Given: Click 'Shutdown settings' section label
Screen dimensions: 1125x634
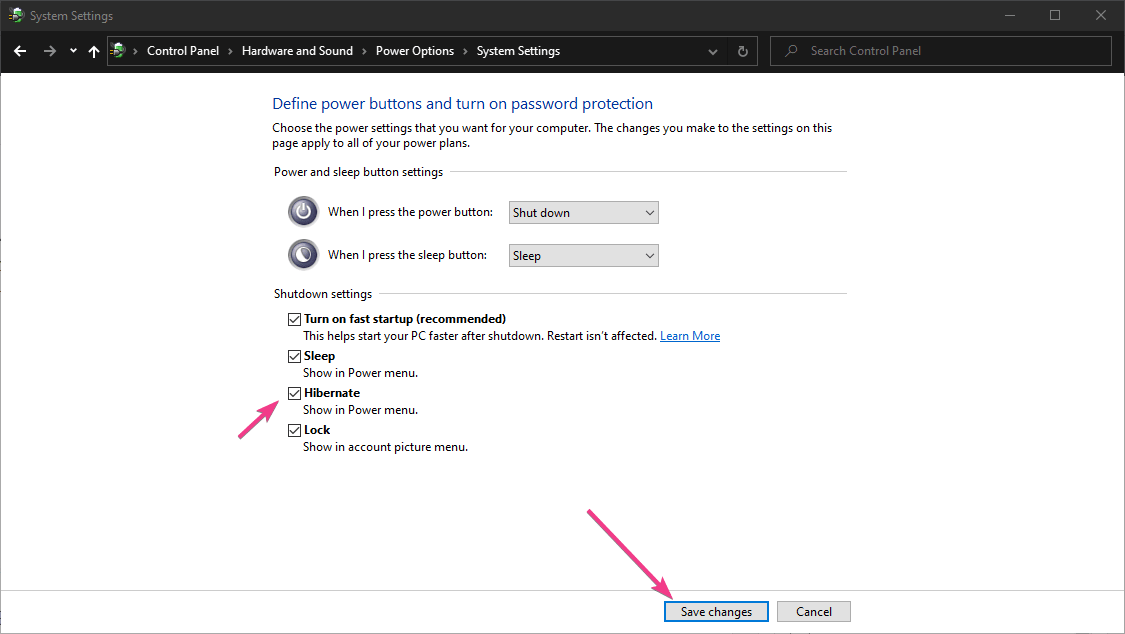Looking at the screenshot, I should pos(323,293).
